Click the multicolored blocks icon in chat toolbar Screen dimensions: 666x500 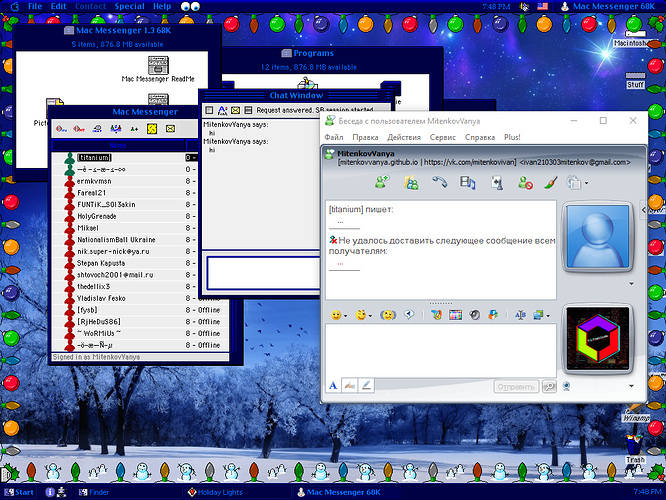pyautogui.click(x=493, y=315)
